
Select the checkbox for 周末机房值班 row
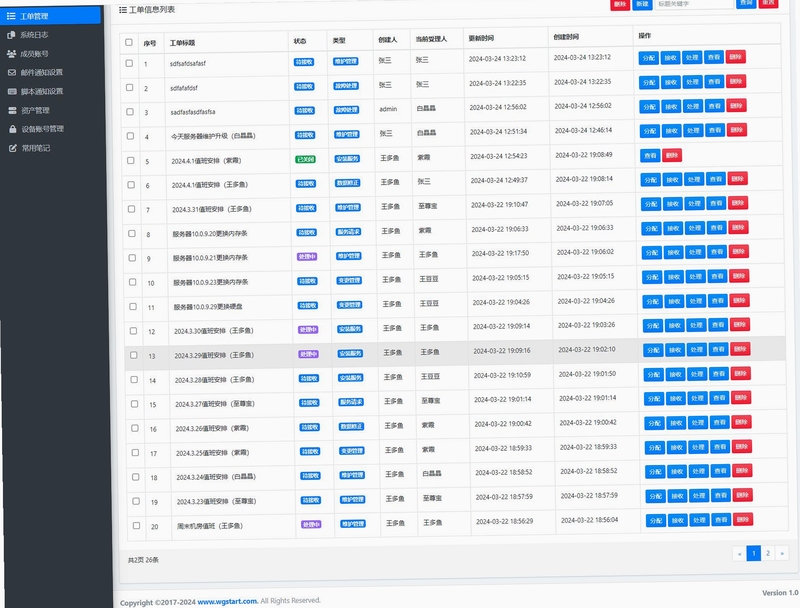(136, 525)
